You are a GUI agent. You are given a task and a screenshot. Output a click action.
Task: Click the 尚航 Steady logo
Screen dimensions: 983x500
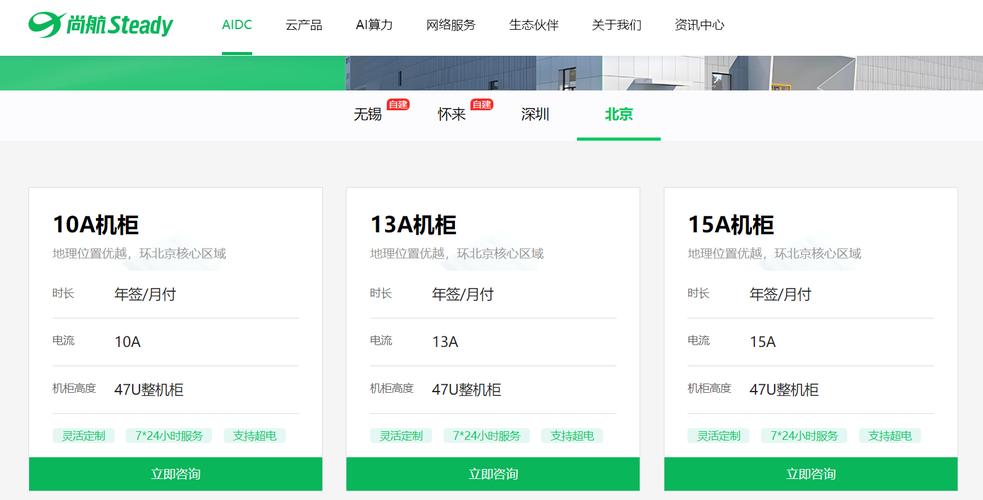(x=100, y=25)
